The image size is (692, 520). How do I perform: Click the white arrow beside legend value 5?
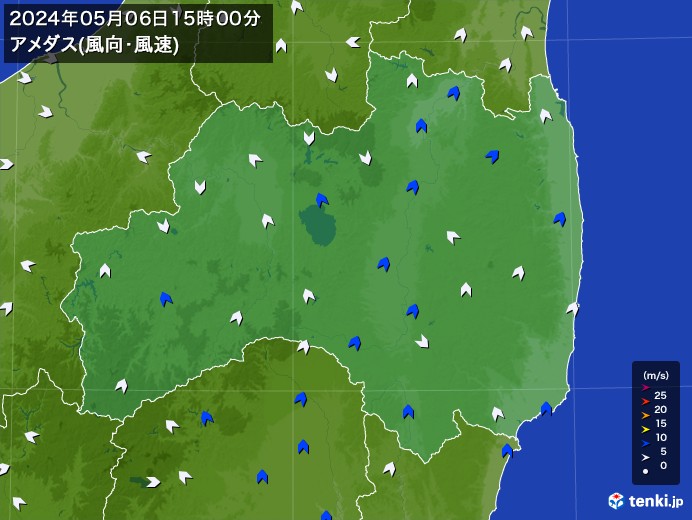tap(646, 458)
